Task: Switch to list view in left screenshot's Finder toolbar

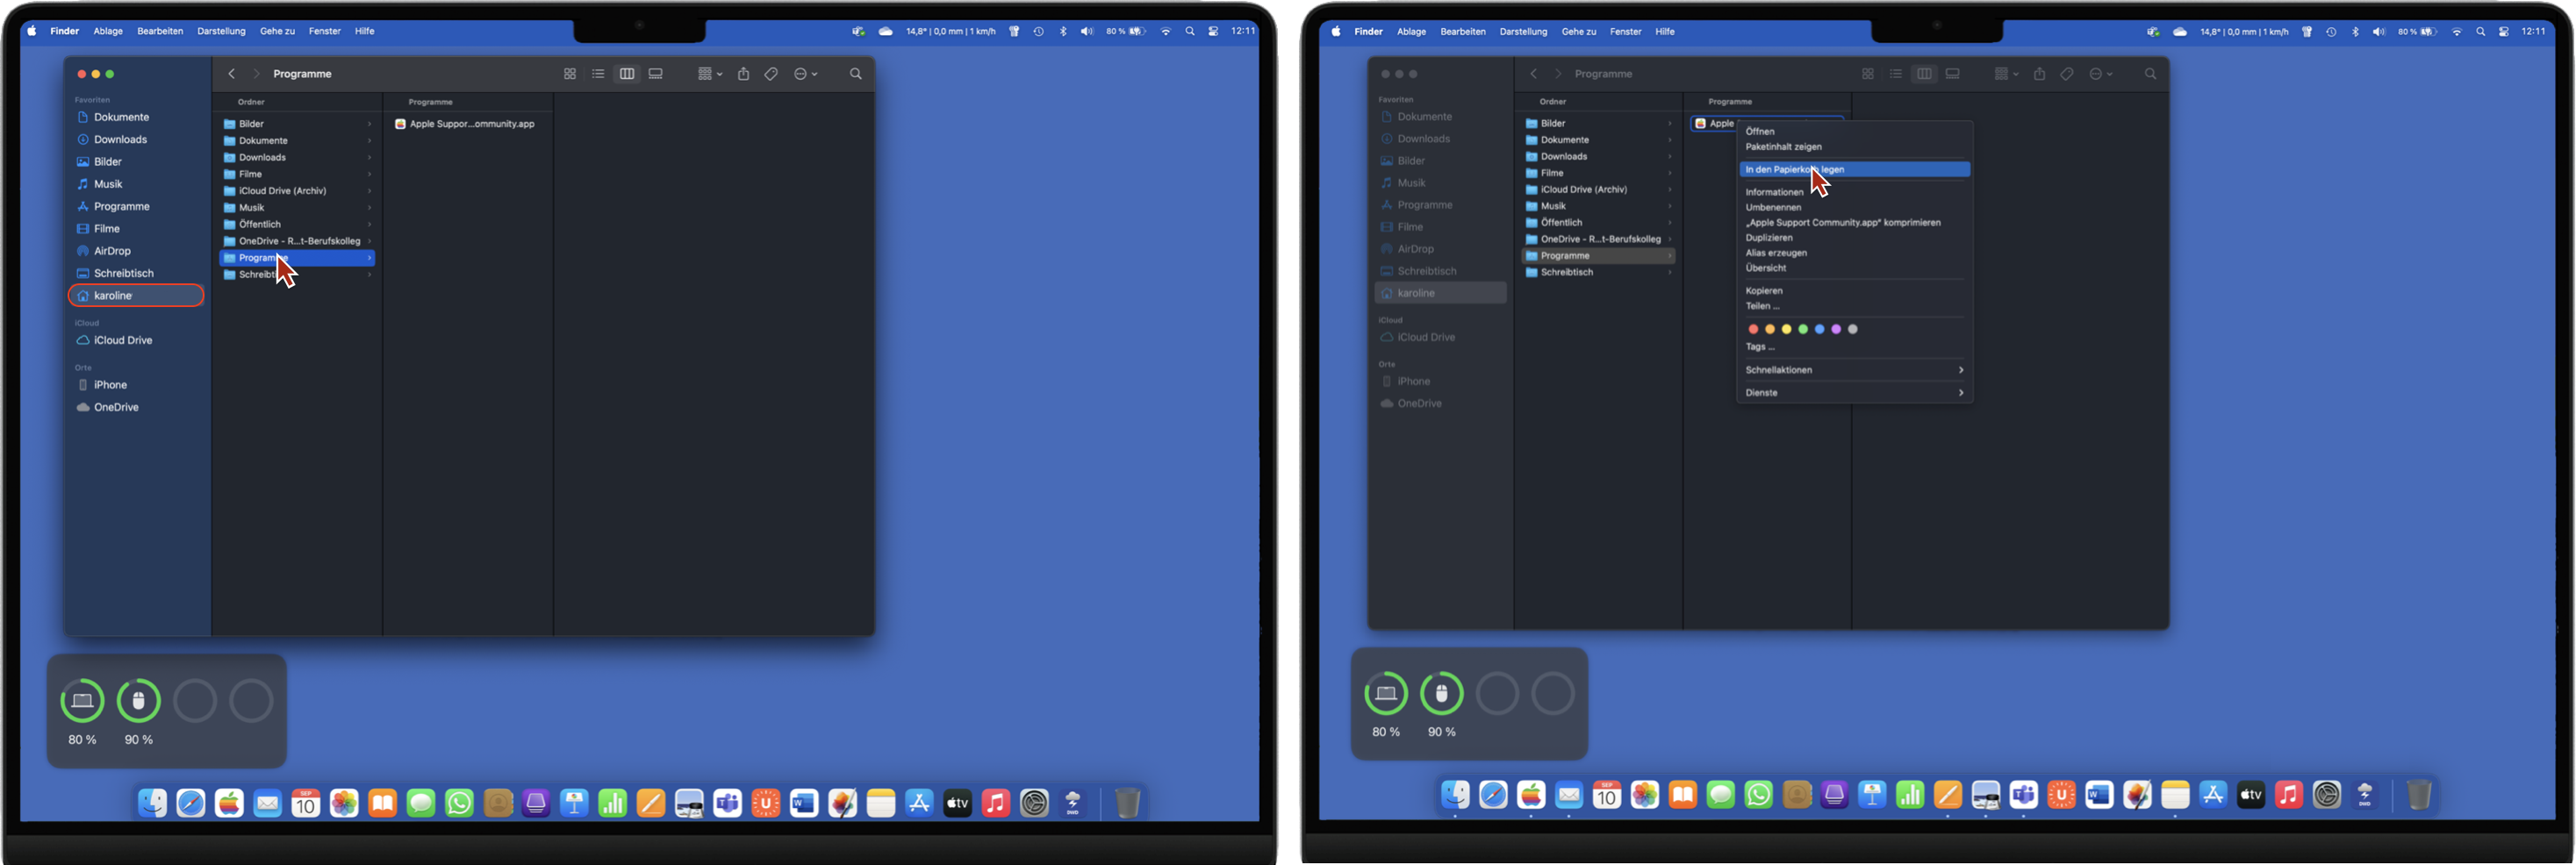Action: click(598, 74)
